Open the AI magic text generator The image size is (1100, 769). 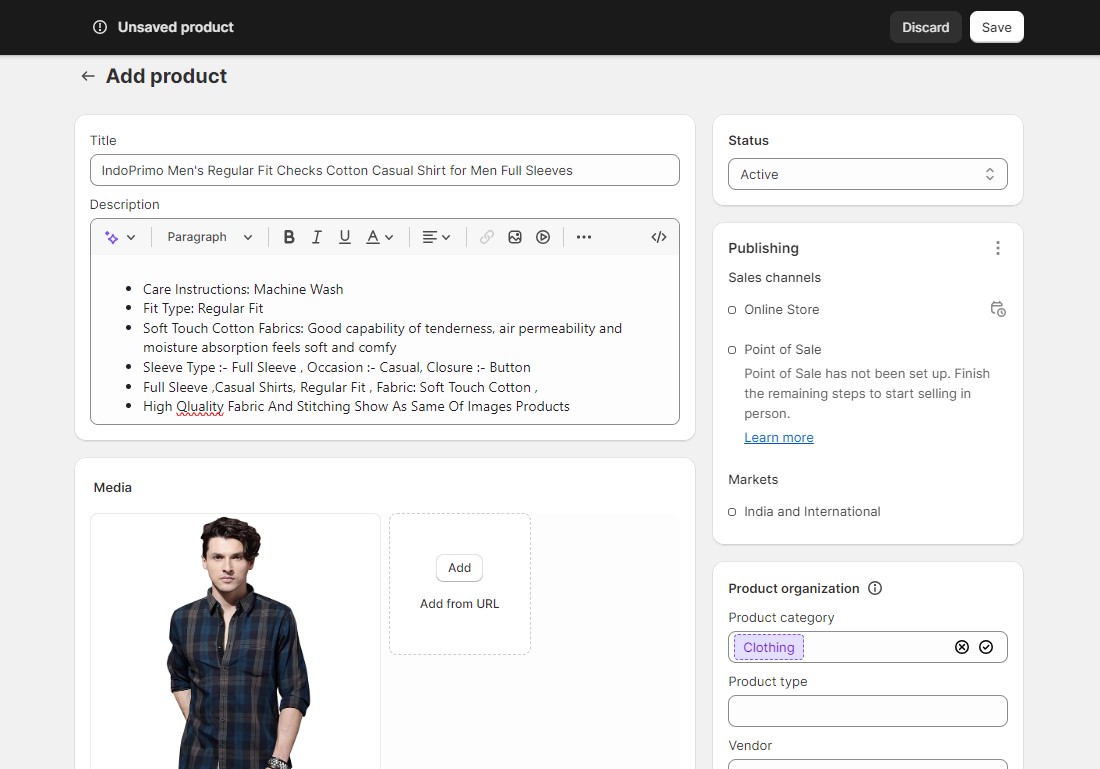pyautogui.click(x=119, y=237)
